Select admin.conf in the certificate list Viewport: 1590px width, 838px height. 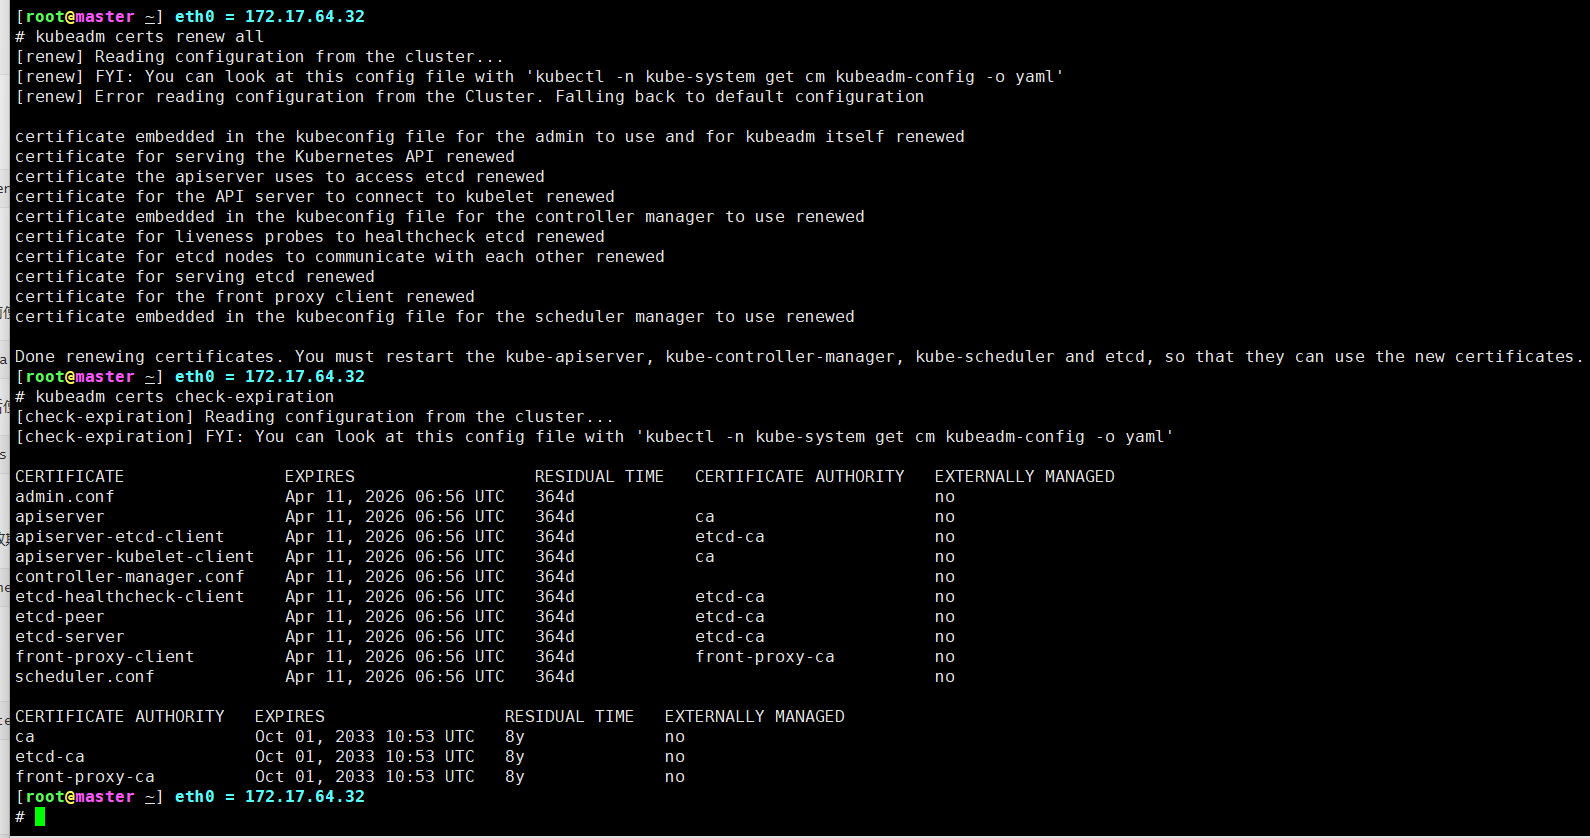65,497
